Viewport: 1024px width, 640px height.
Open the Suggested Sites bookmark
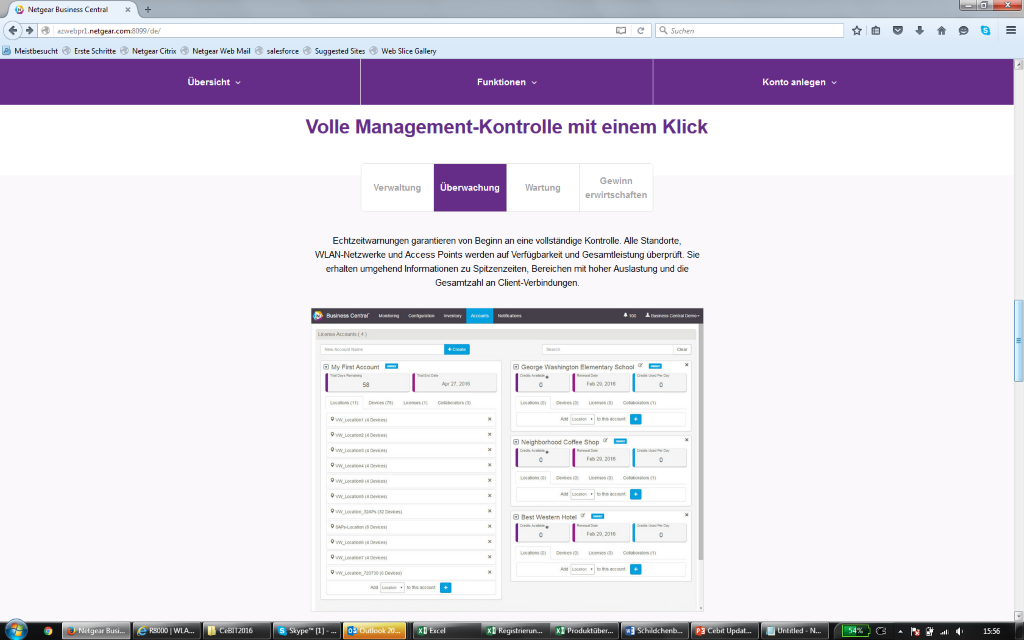pos(334,51)
